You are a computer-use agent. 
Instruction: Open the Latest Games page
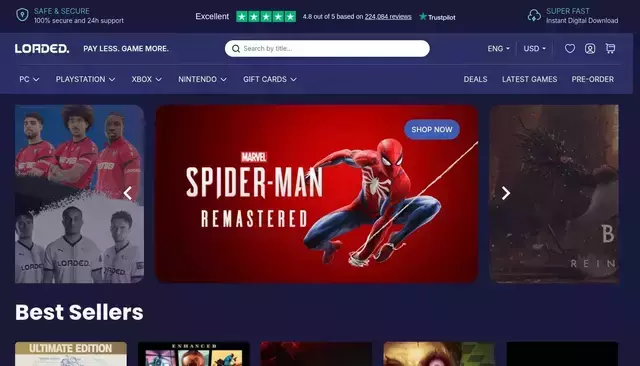click(529, 79)
